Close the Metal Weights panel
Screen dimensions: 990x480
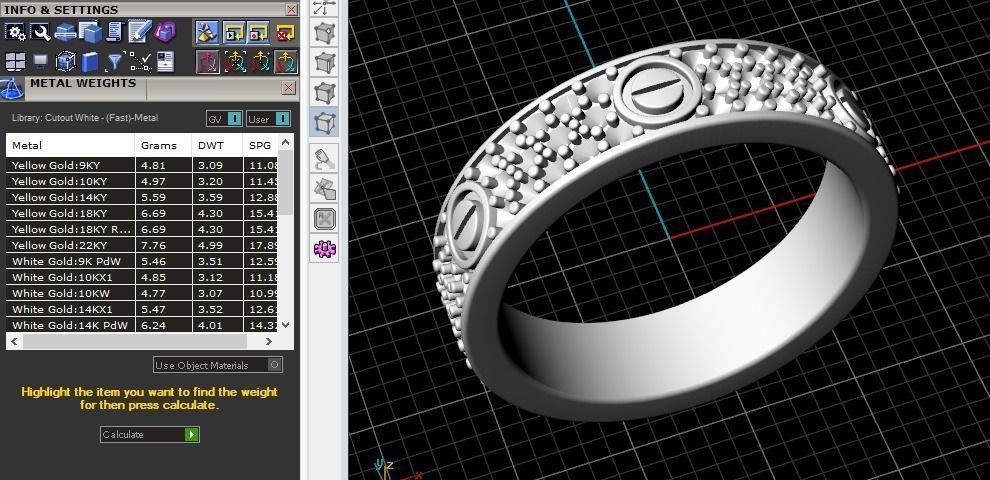coord(289,88)
